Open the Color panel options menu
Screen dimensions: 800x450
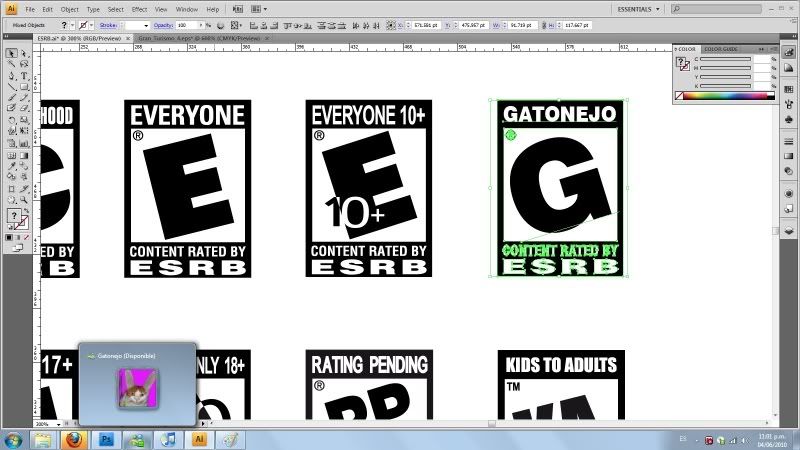(x=774, y=49)
